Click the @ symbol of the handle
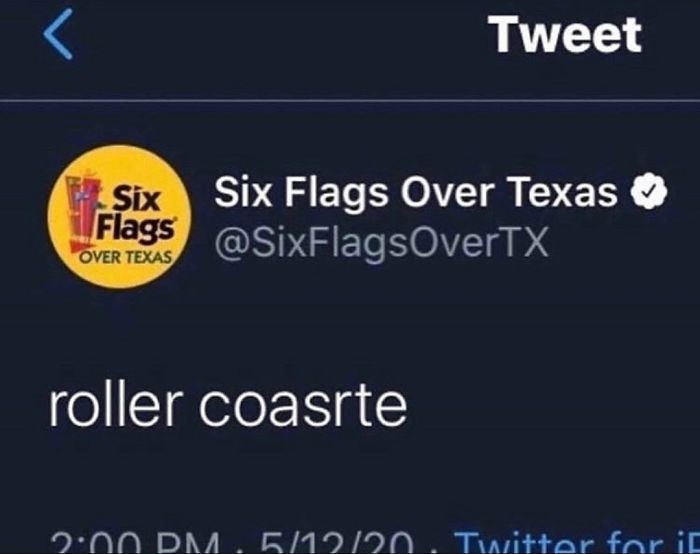 [232, 244]
